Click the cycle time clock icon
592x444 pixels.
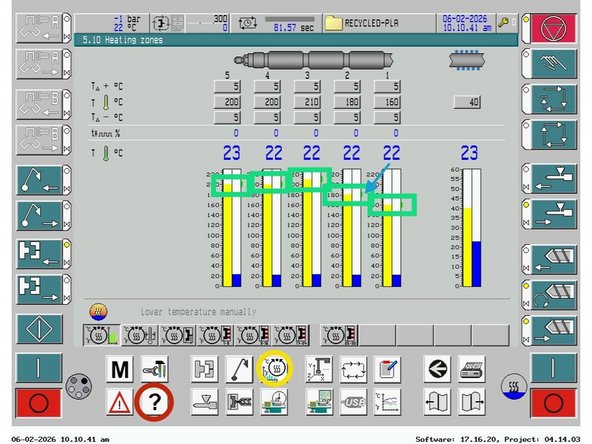pyautogui.click(x=248, y=23)
